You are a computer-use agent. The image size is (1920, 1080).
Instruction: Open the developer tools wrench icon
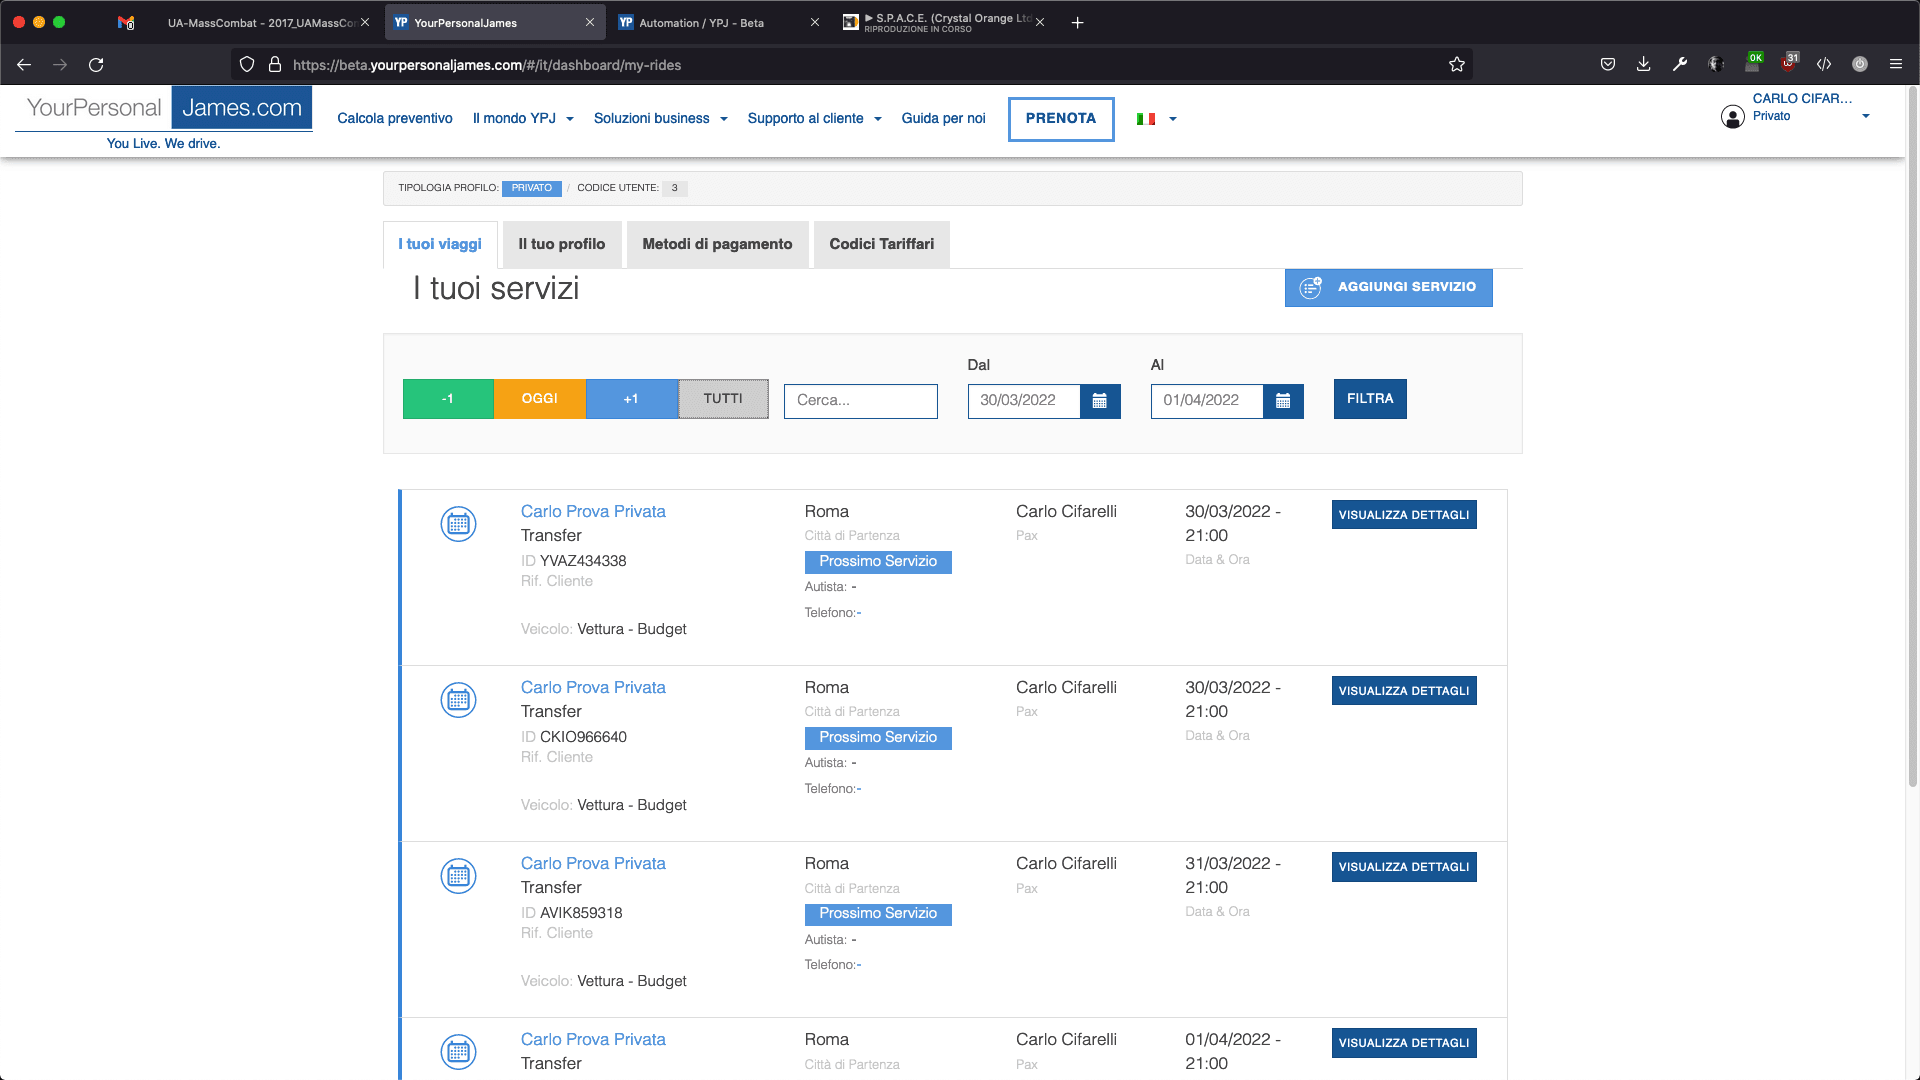[x=1679, y=65]
